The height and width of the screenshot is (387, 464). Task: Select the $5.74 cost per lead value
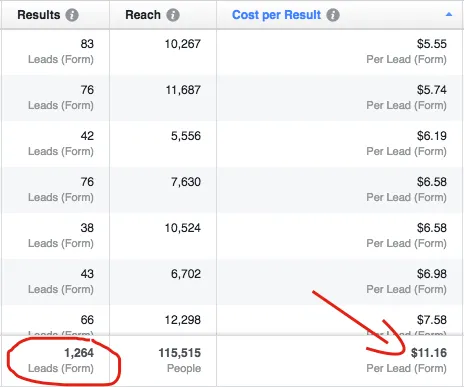click(x=432, y=90)
